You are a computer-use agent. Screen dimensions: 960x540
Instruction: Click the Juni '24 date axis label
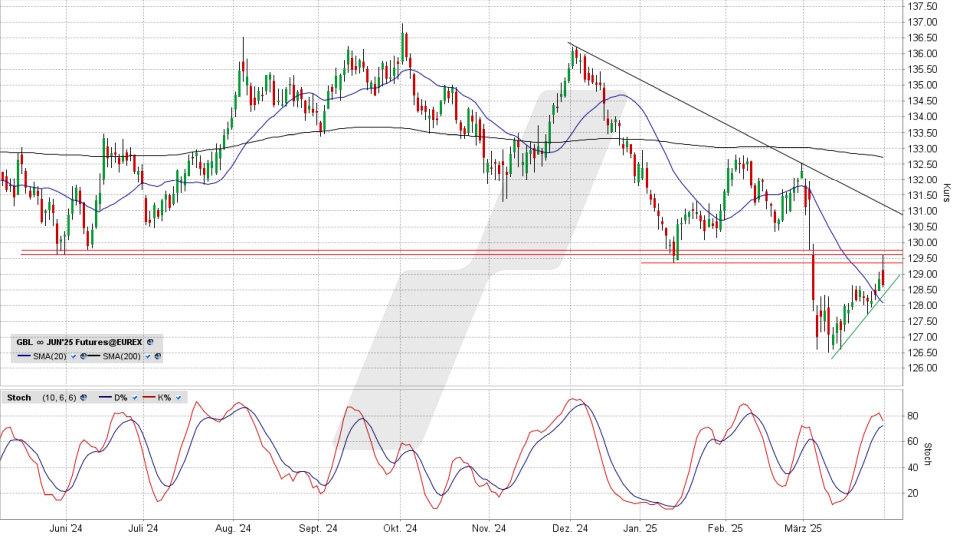click(66, 529)
